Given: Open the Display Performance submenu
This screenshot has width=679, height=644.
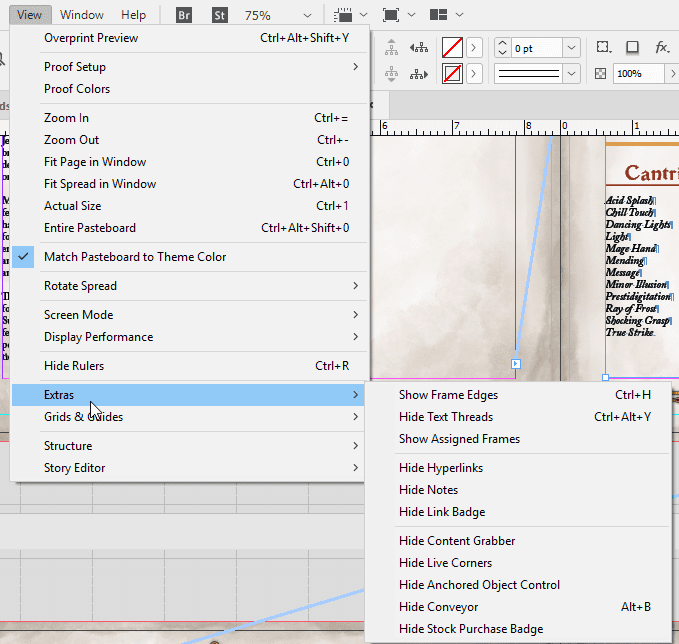Looking at the screenshot, I should (190, 337).
